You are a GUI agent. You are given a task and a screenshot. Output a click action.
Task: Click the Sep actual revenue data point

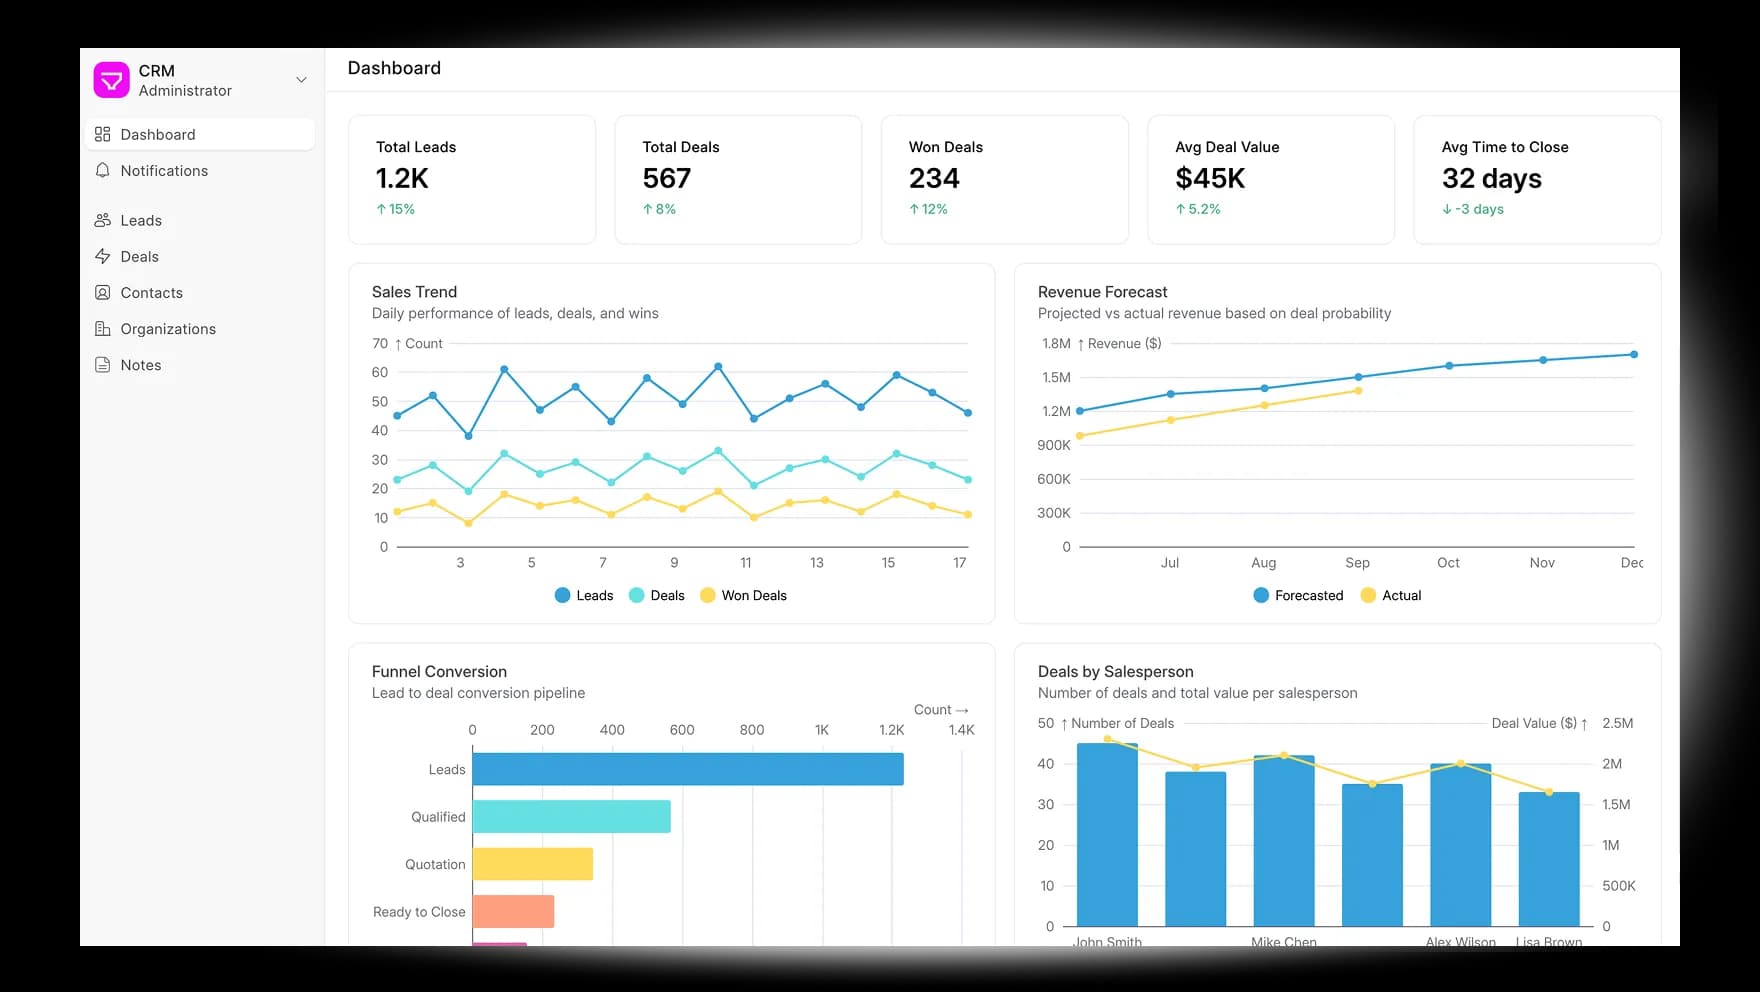1358,391
